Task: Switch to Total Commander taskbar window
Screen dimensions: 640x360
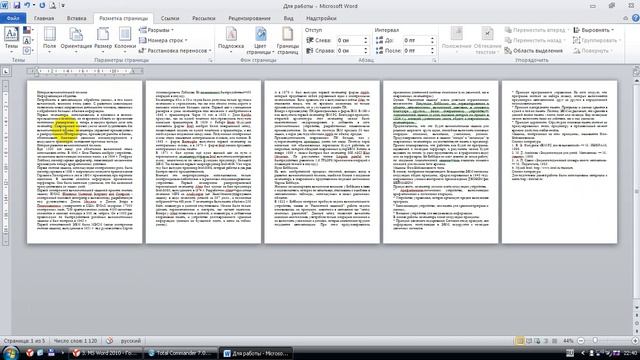Action: point(180,353)
